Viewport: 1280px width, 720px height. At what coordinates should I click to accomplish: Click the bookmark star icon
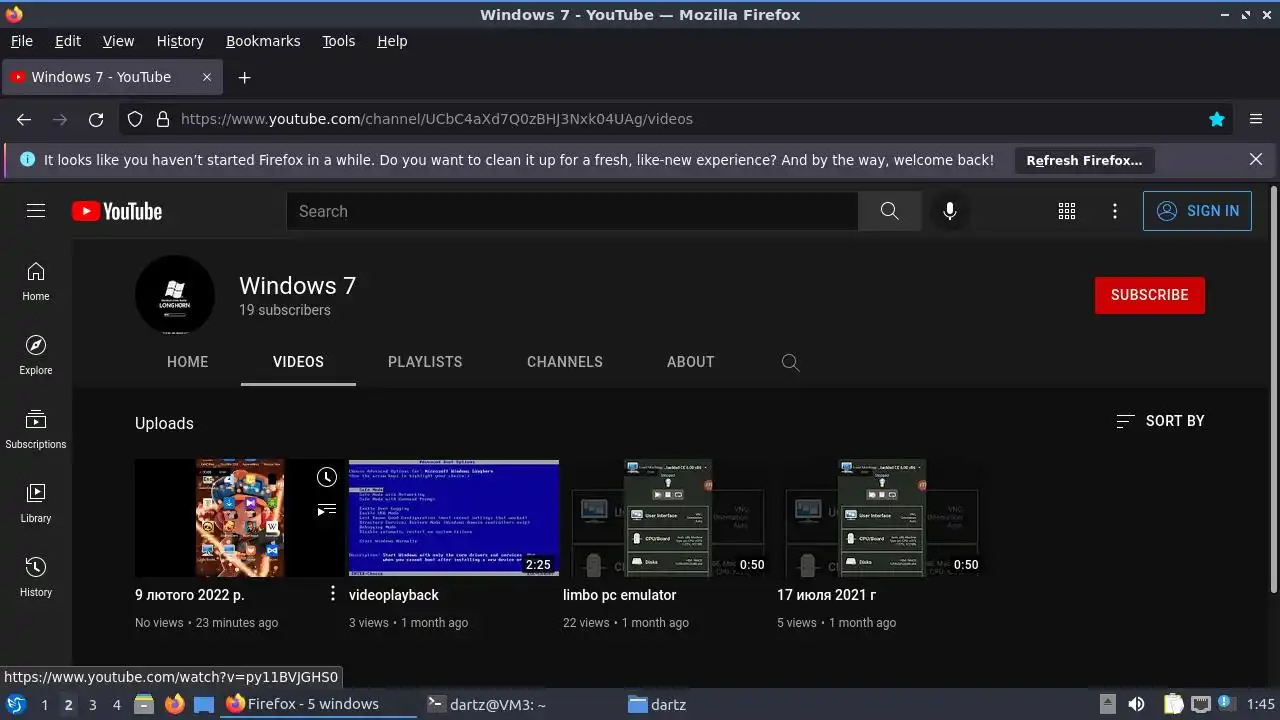(1217, 119)
